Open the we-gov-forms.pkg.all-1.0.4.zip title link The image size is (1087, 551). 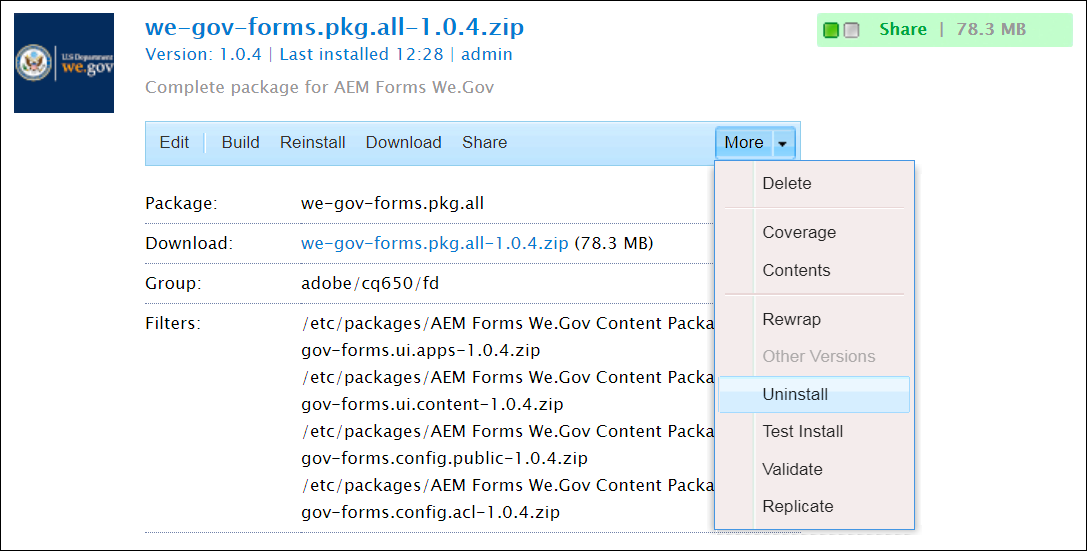(x=334, y=28)
